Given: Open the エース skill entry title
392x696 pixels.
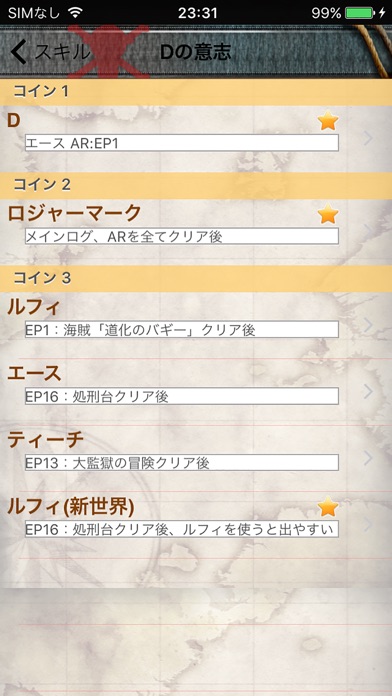Looking at the screenshot, I should click(34, 374).
